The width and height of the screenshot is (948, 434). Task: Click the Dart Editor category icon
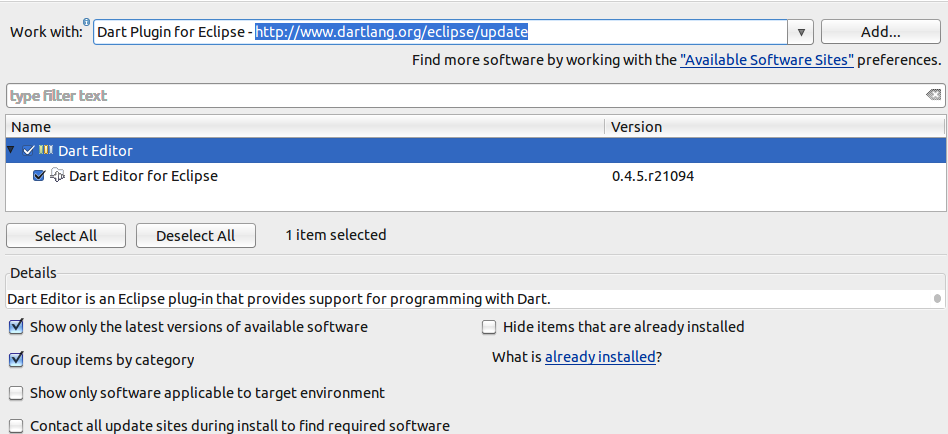pos(46,150)
